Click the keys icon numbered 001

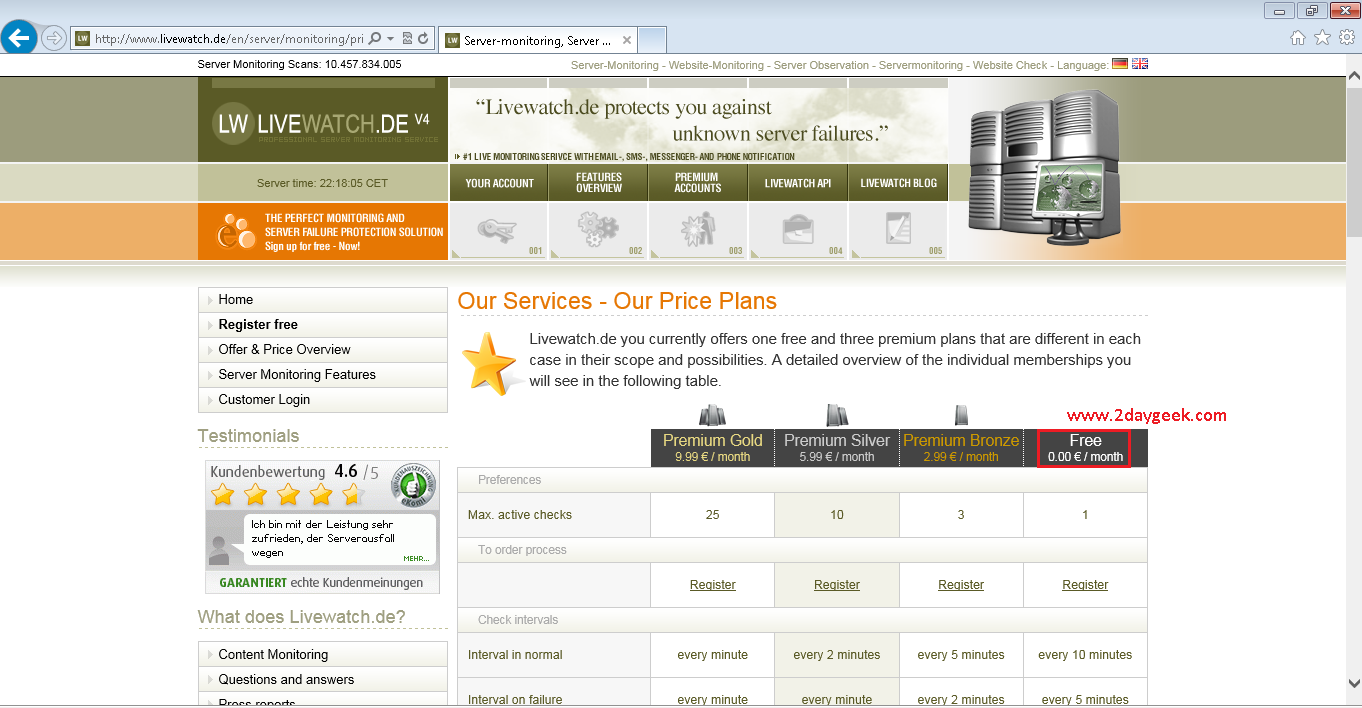pos(498,231)
